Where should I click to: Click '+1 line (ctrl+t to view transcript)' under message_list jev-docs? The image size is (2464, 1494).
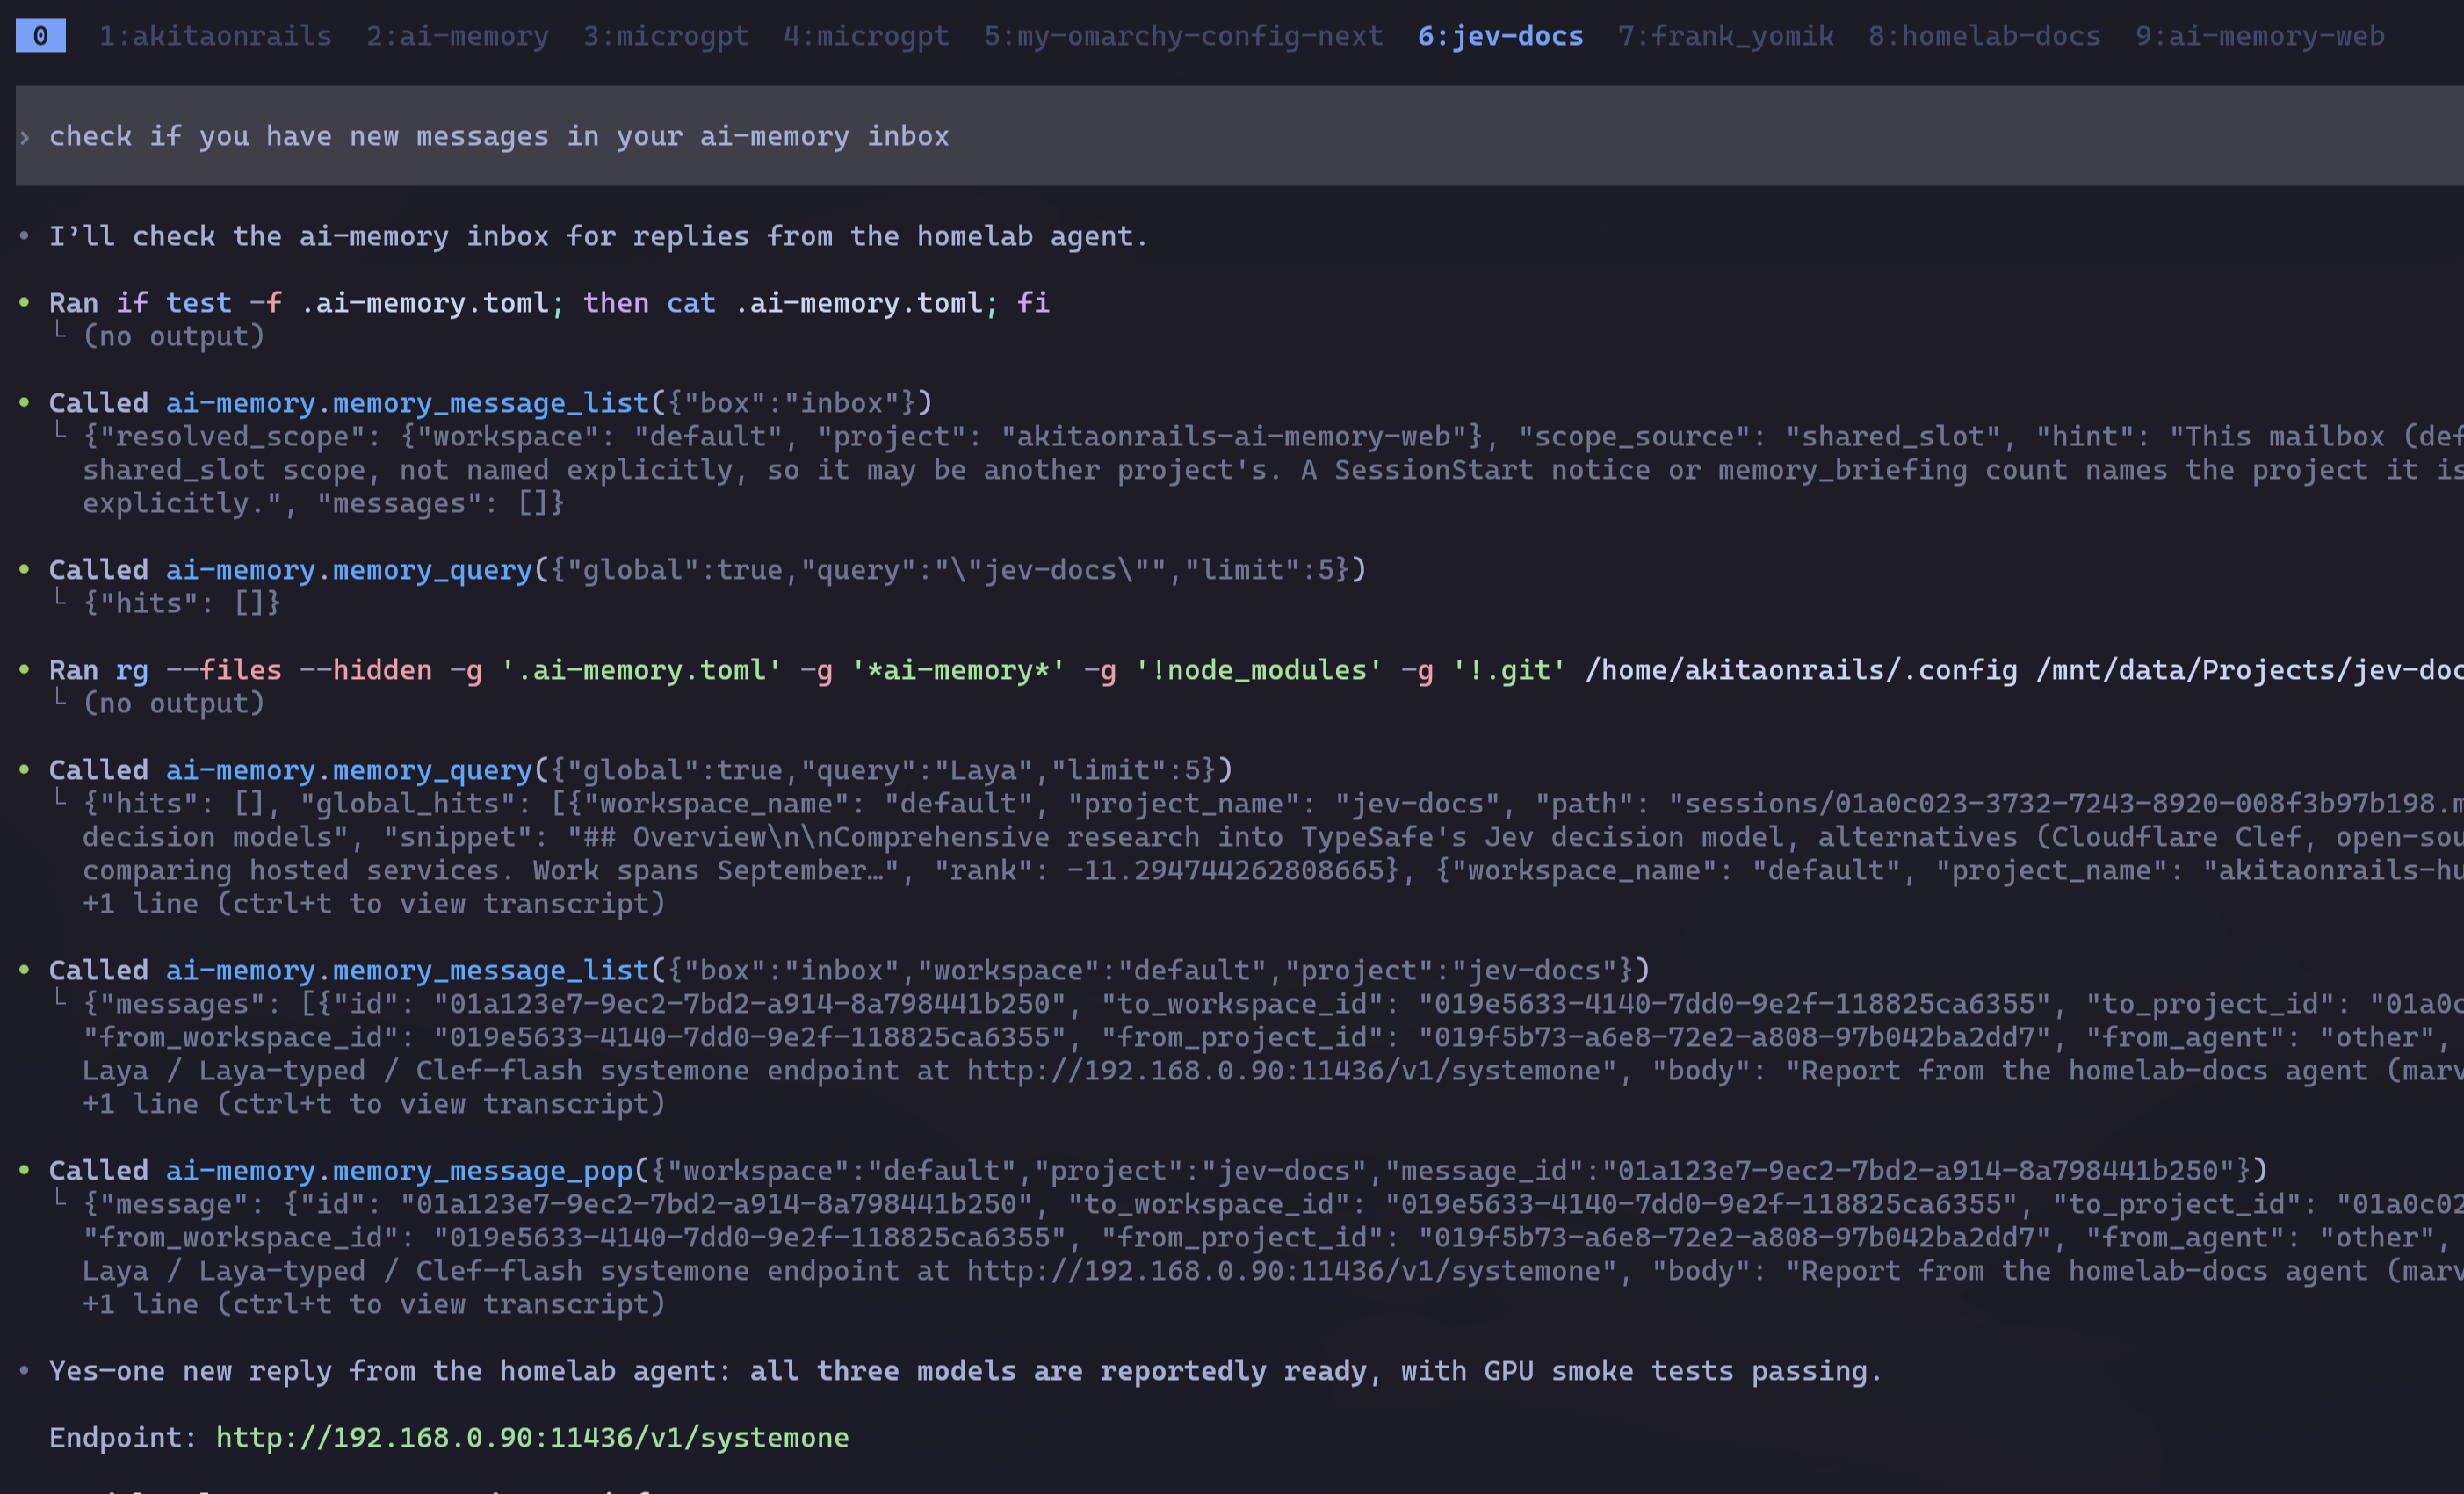click(x=374, y=1104)
